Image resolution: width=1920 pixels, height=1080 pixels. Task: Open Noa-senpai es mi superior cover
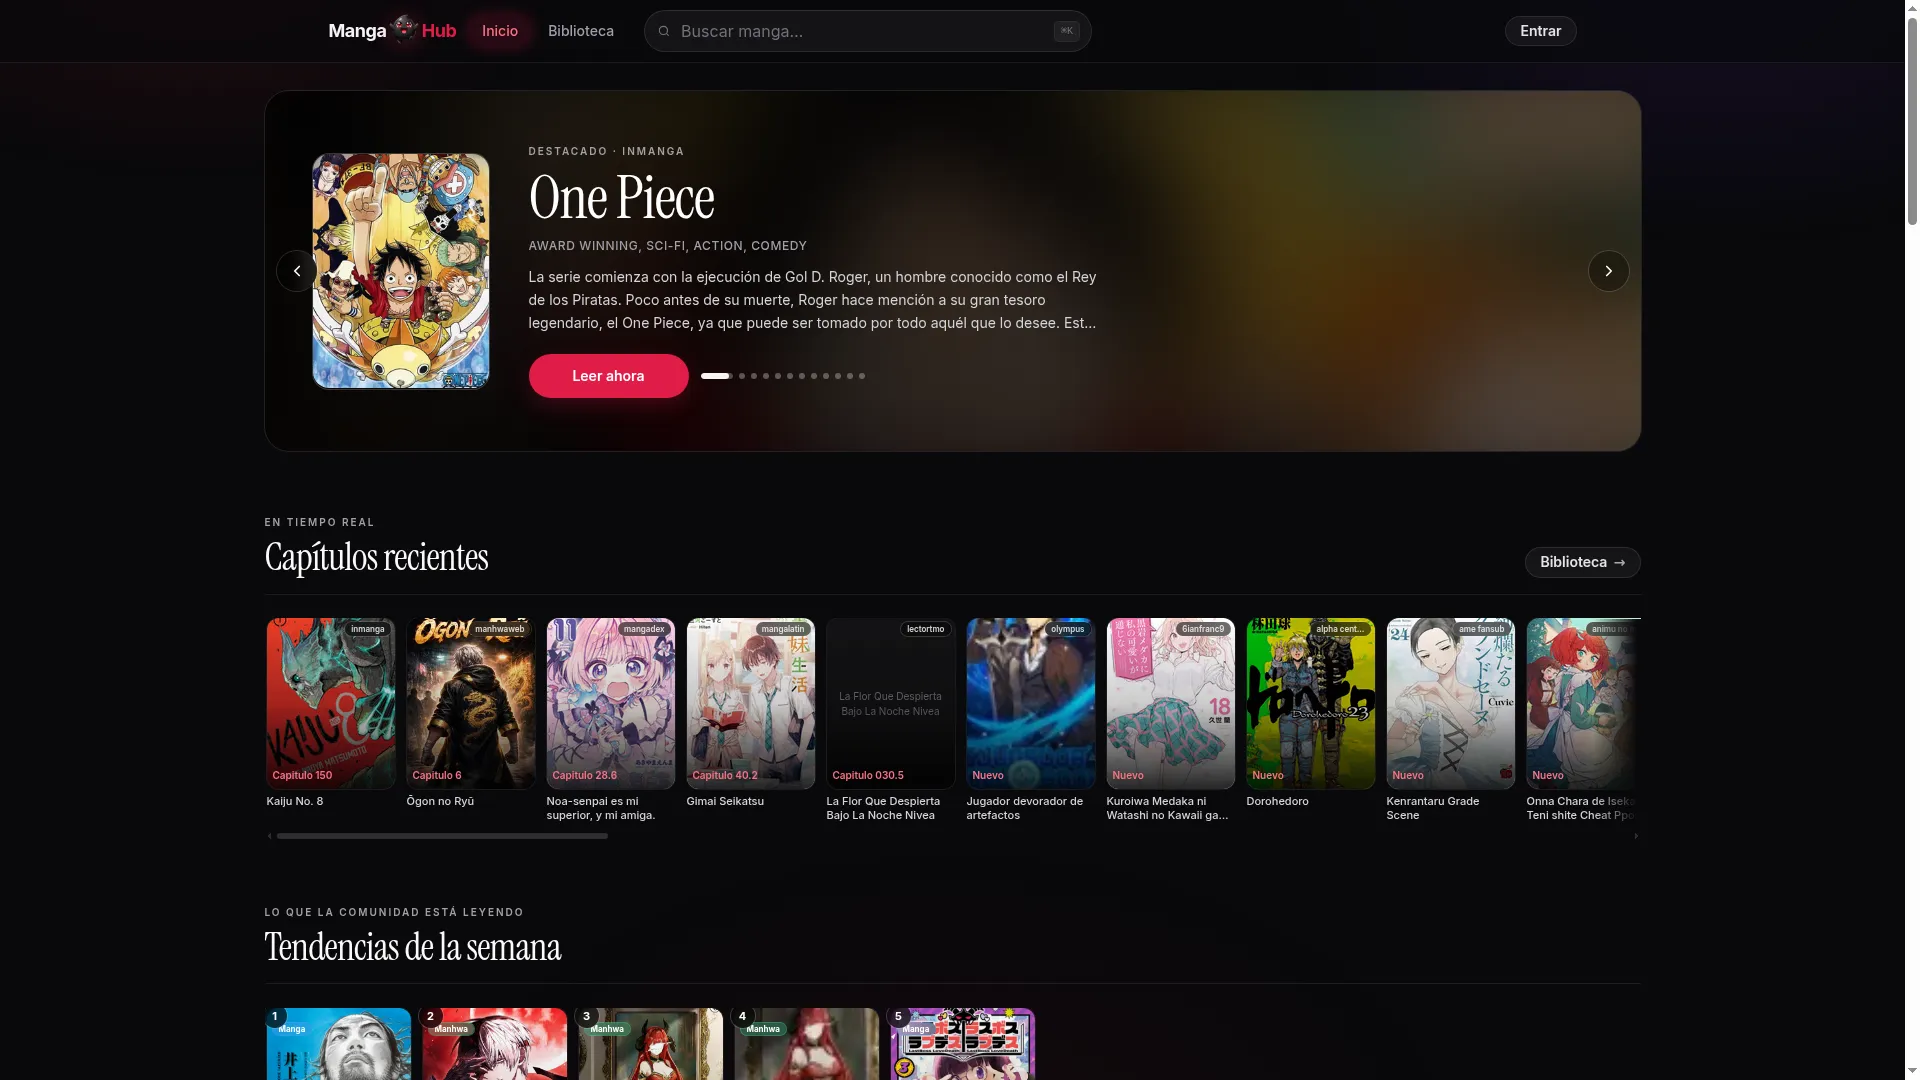click(x=611, y=704)
